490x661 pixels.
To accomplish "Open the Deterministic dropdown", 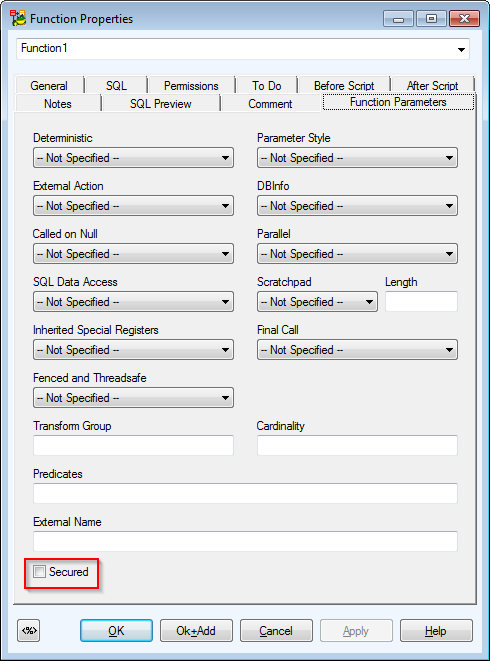I will [133, 158].
